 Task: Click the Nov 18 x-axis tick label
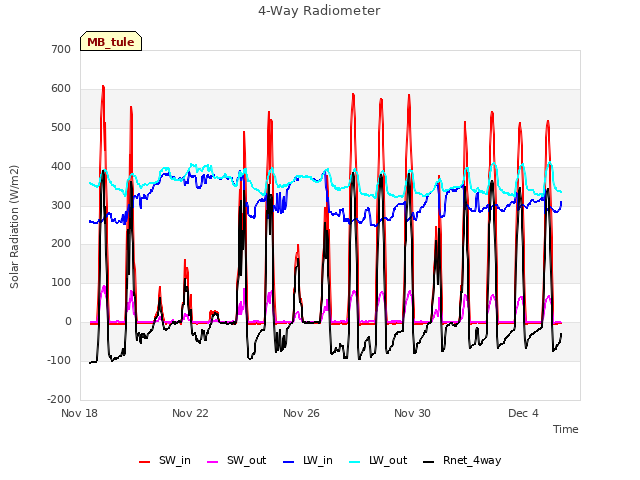(x=80, y=413)
